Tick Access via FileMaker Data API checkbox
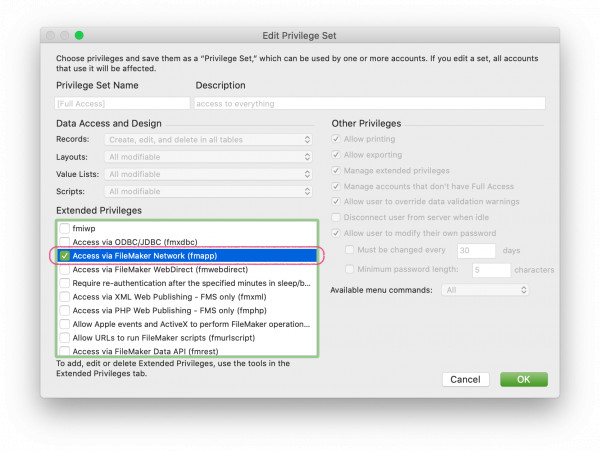This screenshot has width=600, height=451. [65, 351]
